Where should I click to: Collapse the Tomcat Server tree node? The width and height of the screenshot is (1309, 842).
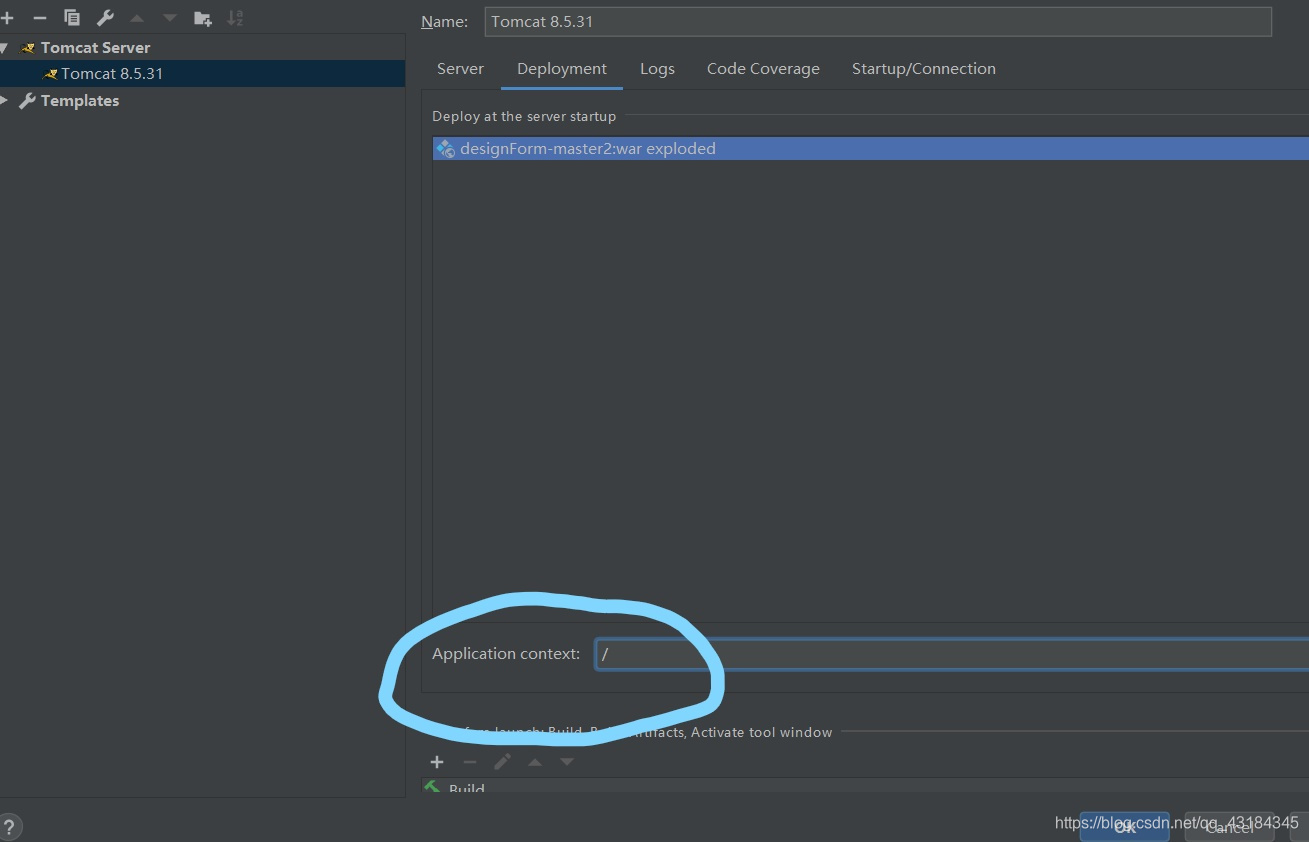point(5,47)
